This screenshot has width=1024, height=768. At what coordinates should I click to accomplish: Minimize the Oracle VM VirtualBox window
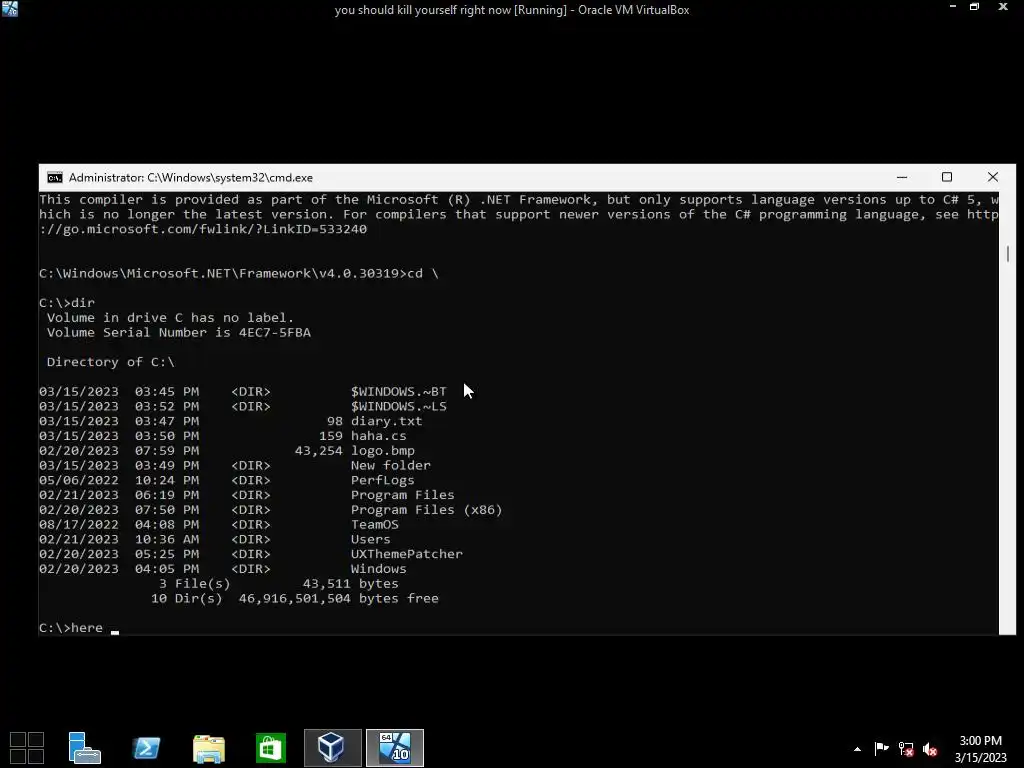coord(953,7)
